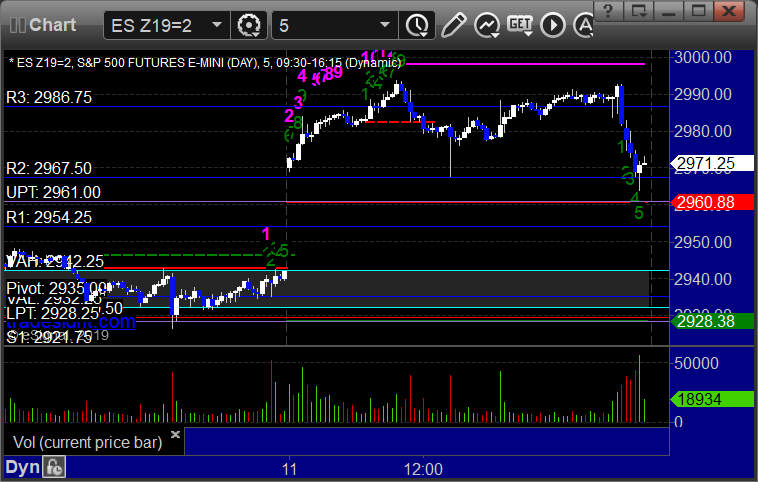Open the tradesight.com link
The height and width of the screenshot is (482, 758).
click(x=71, y=322)
